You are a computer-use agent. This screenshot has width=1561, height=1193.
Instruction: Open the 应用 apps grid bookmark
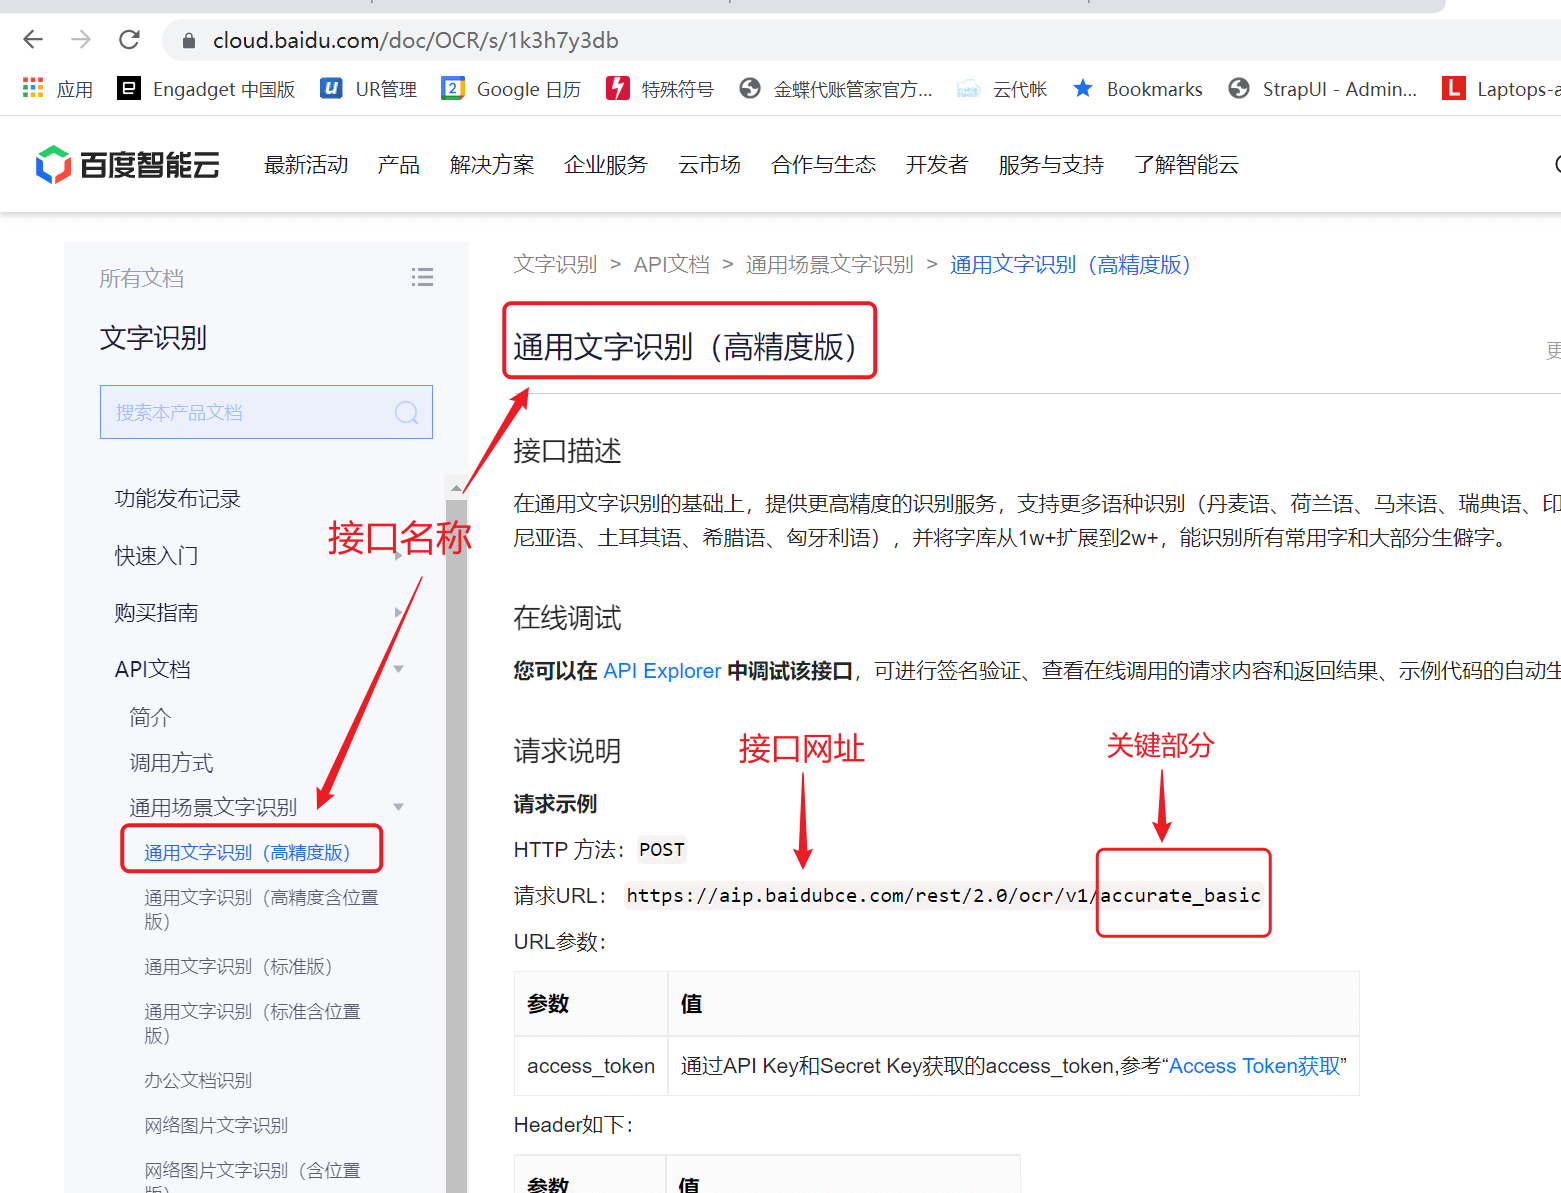coord(58,89)
